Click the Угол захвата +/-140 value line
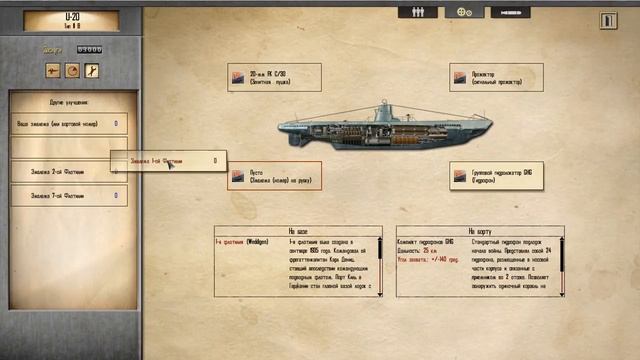 (x=428, y=260)
